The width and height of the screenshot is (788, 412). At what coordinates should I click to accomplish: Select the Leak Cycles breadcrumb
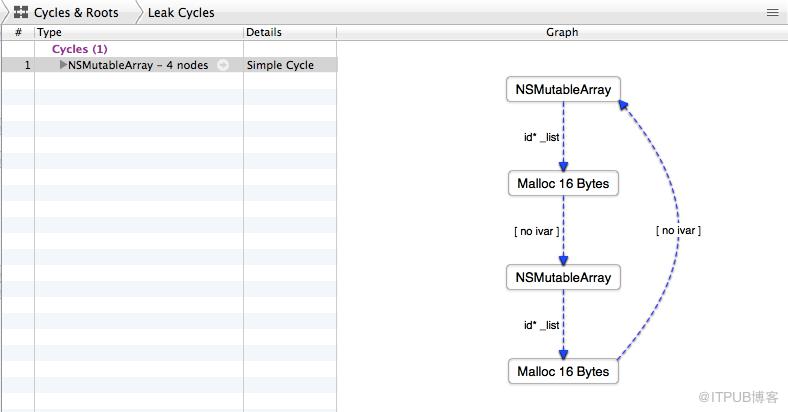[x=181, y=13]
